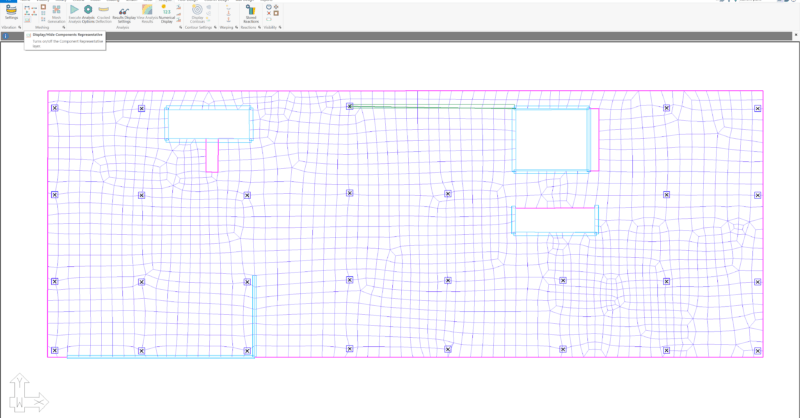Open the Numerical Display tool

click(x=167, y=13)
